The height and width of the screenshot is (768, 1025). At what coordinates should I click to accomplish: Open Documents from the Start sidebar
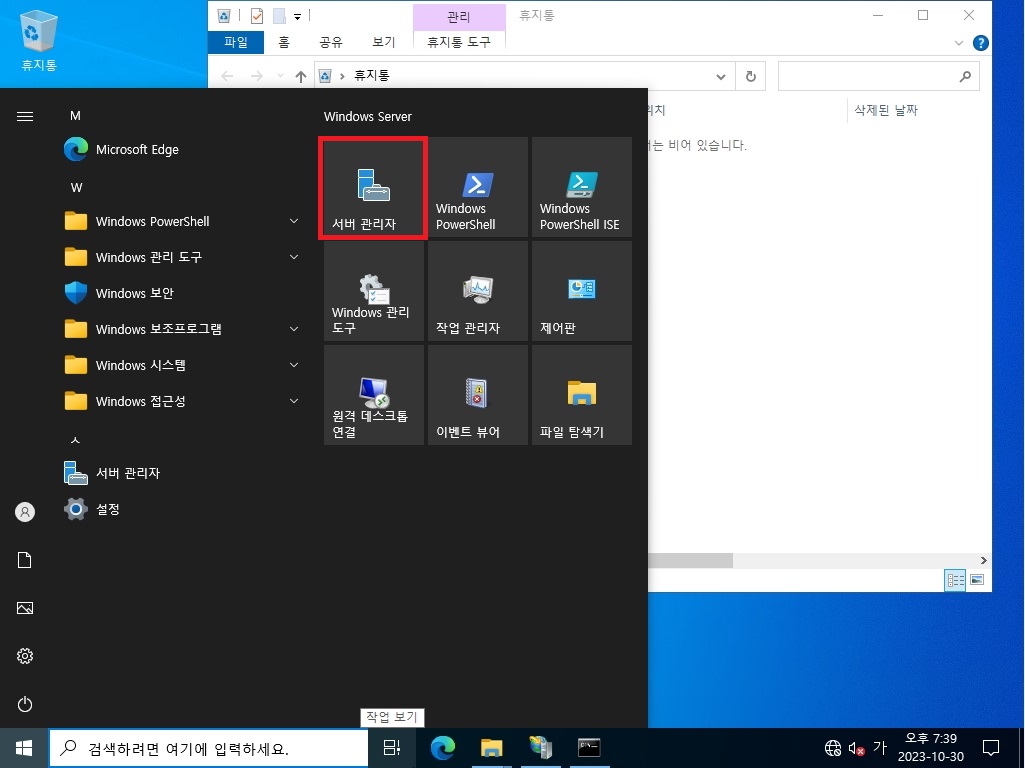(x=25, y=560)
